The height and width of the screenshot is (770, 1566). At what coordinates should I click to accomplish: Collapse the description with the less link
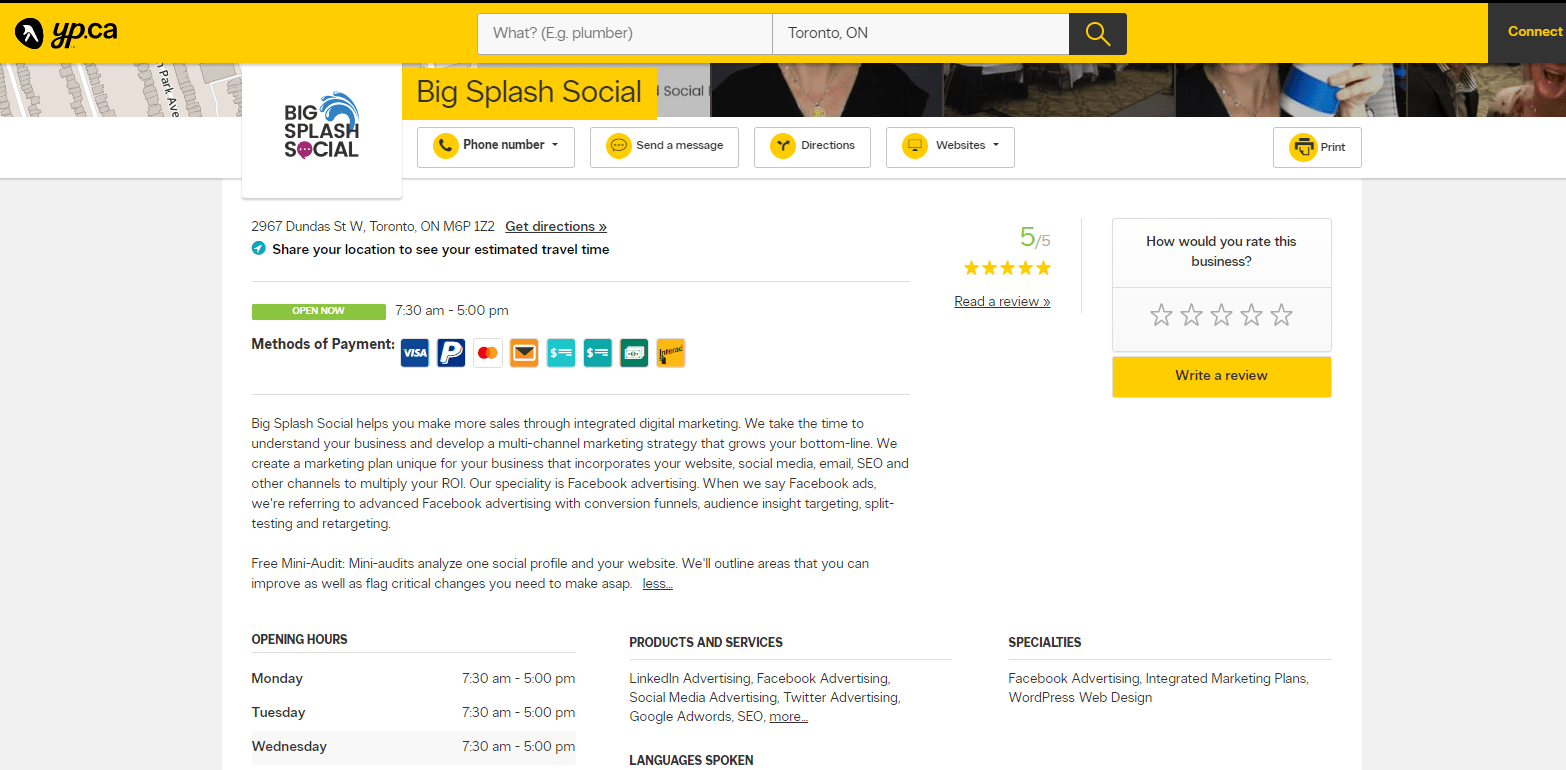click(657, 584)
